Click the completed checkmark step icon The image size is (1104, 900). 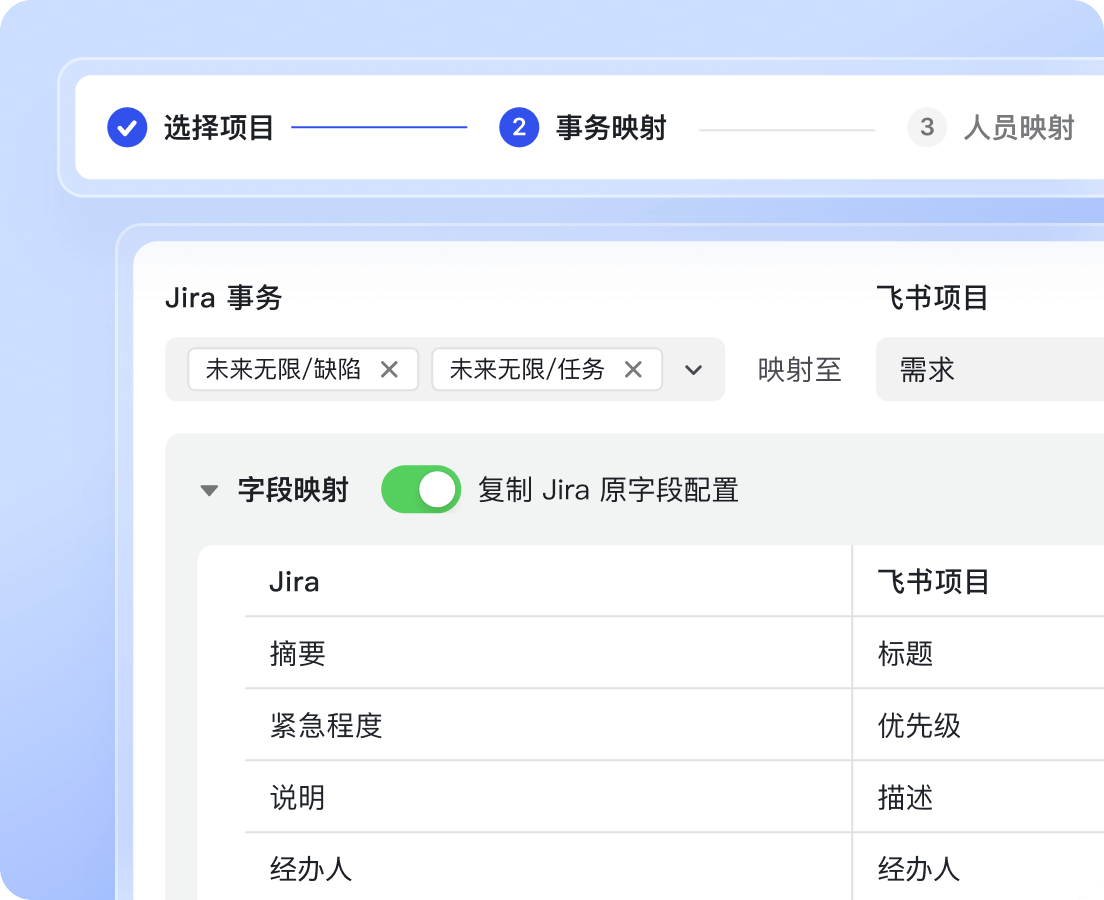pos(127,127)
